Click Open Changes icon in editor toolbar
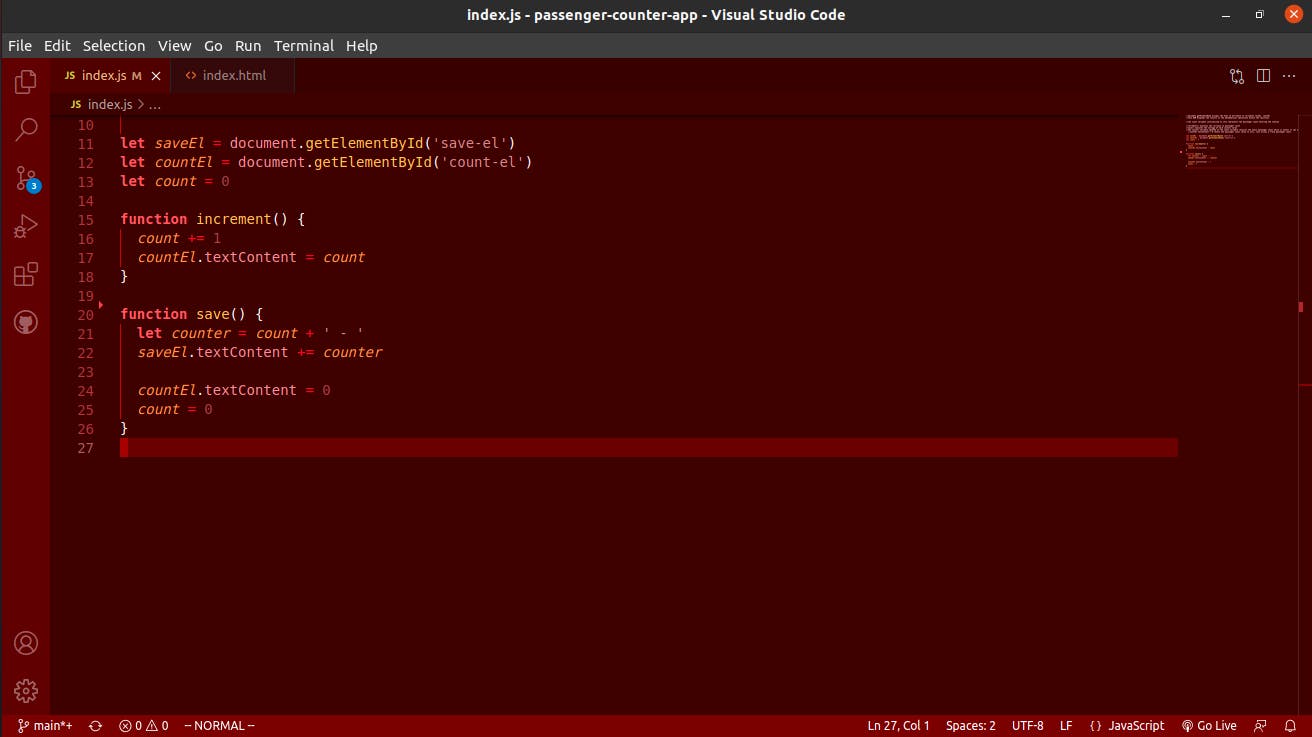 [1237, 76]
